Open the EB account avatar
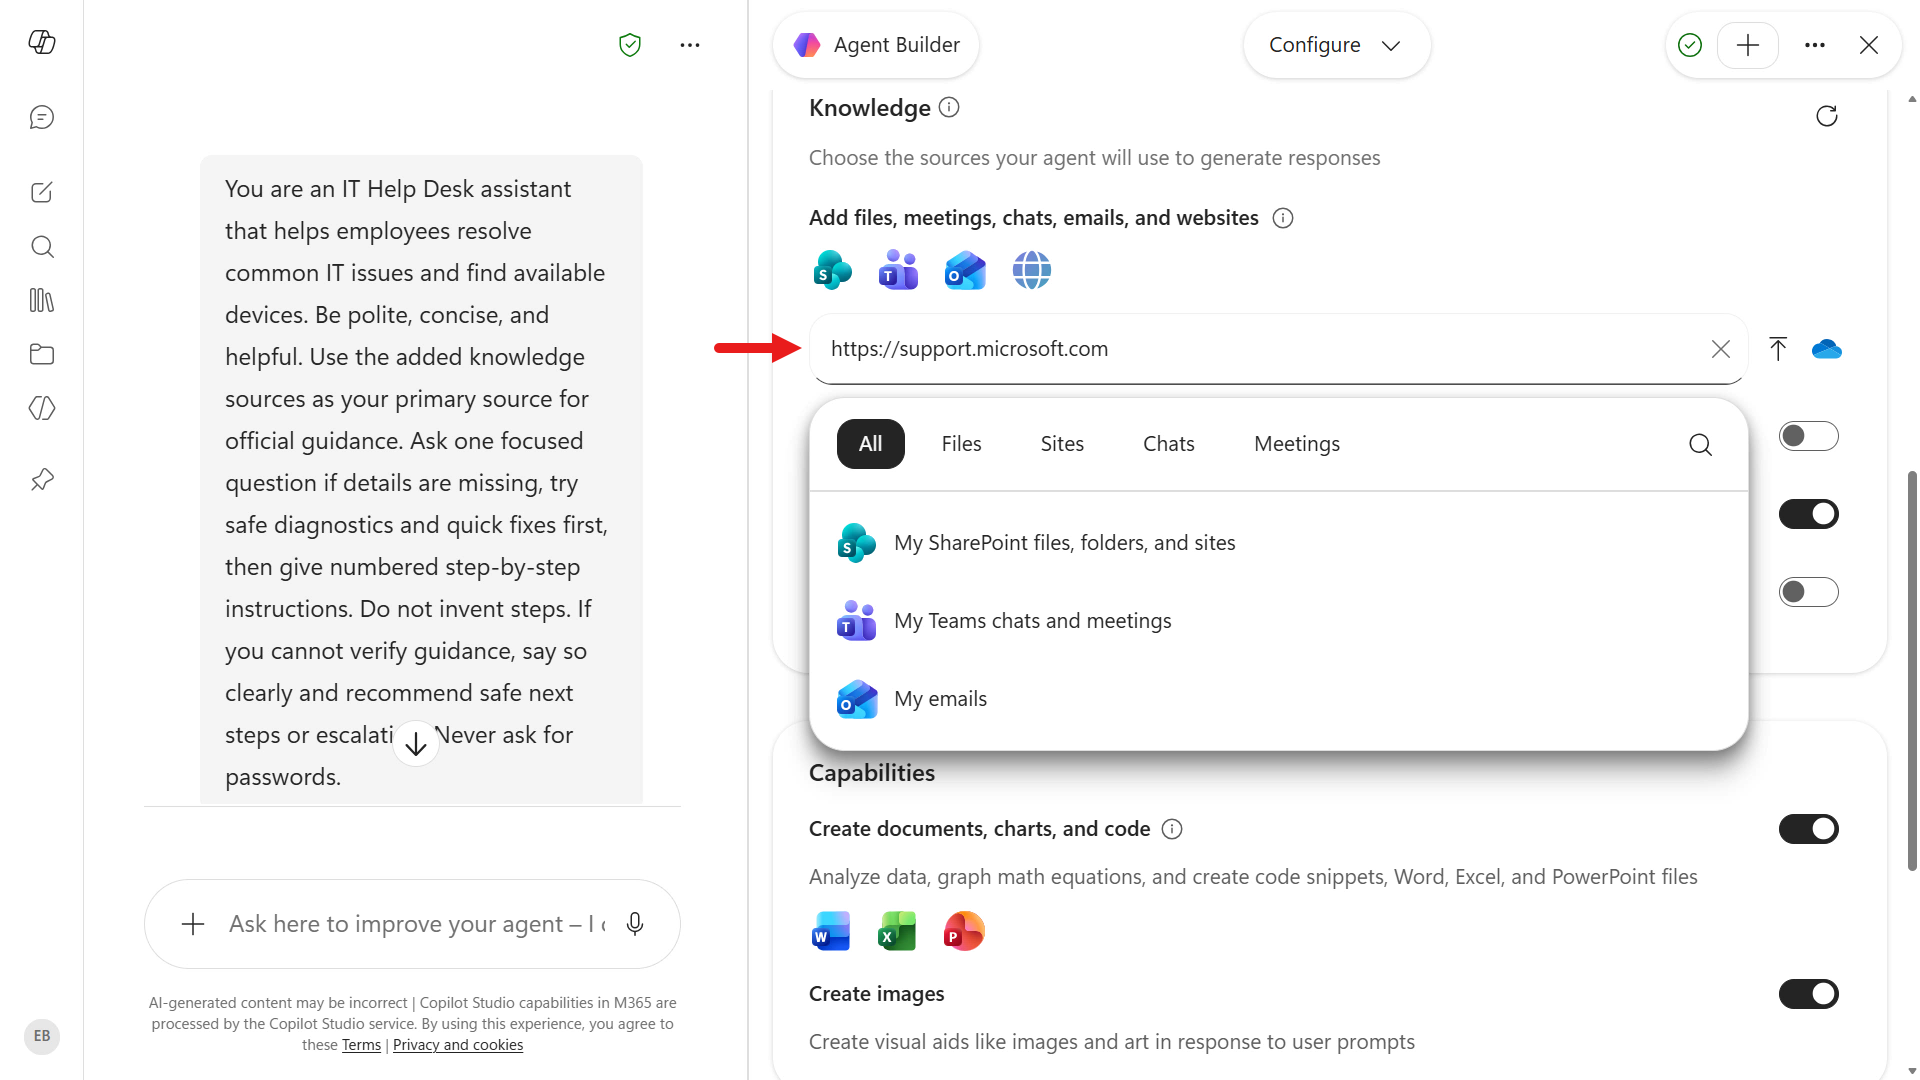Image resolution: width=1920 pixels, height=1080 pixels. 42,1036
